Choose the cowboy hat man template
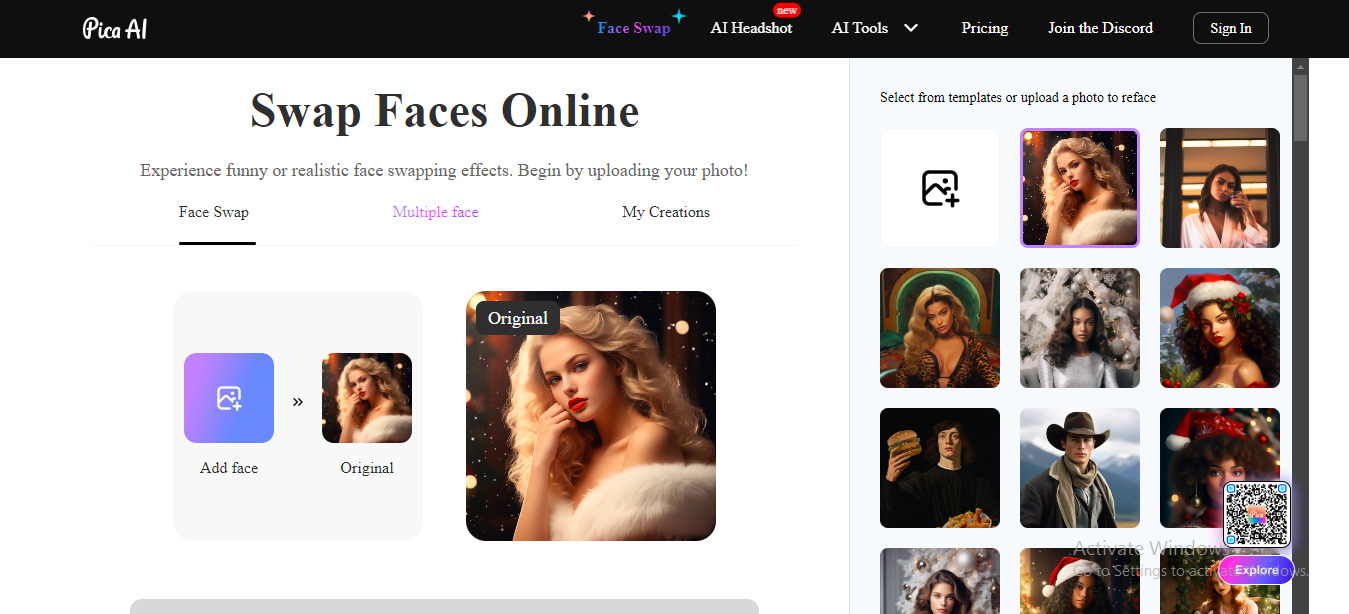1349x614 pixels. click(1080, 468)
